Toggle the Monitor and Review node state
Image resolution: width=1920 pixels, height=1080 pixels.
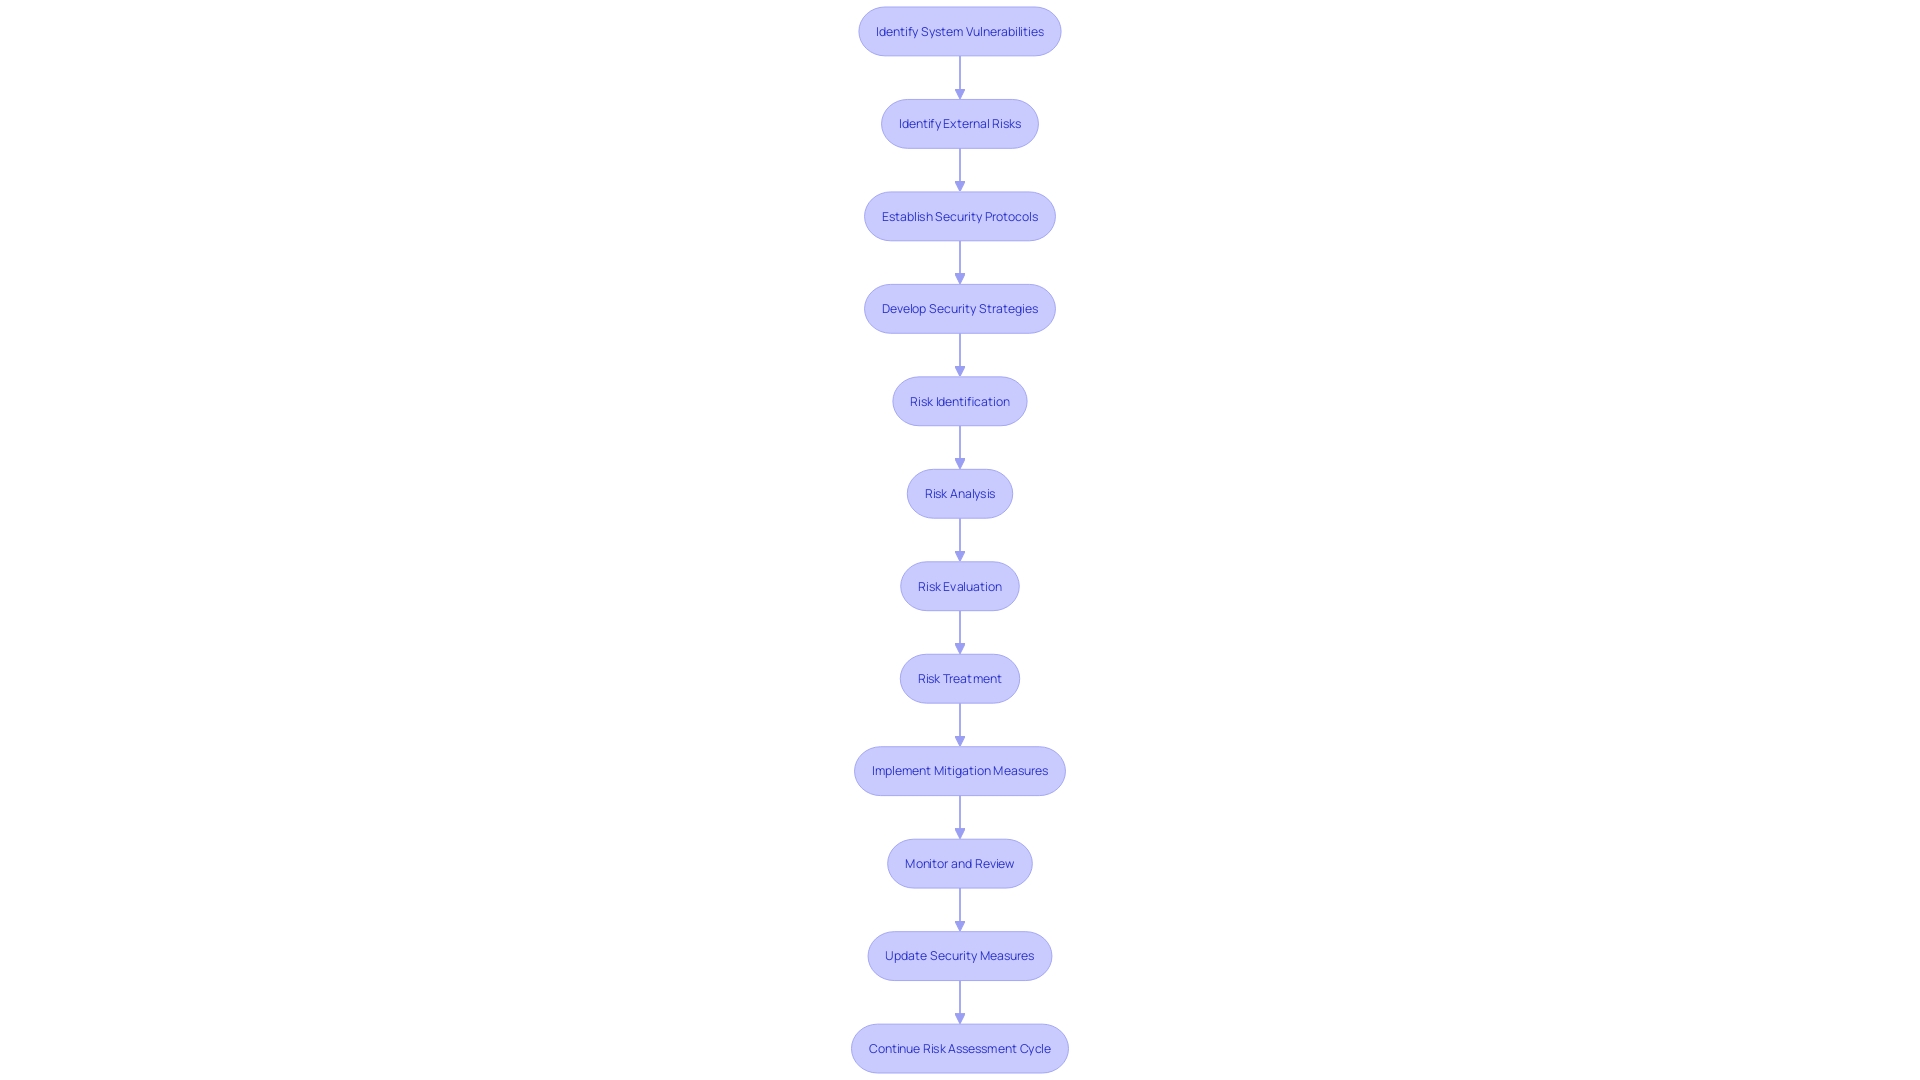[x=959, y=862]
